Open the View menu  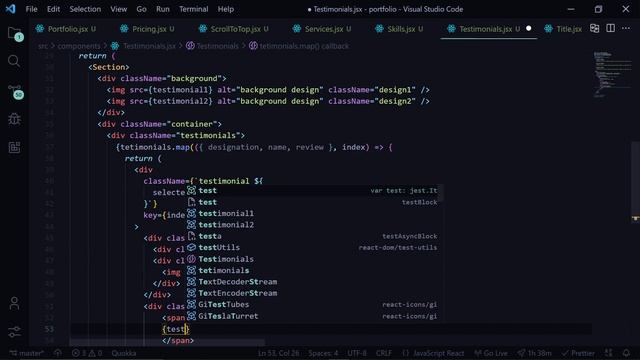click(118, 9)
